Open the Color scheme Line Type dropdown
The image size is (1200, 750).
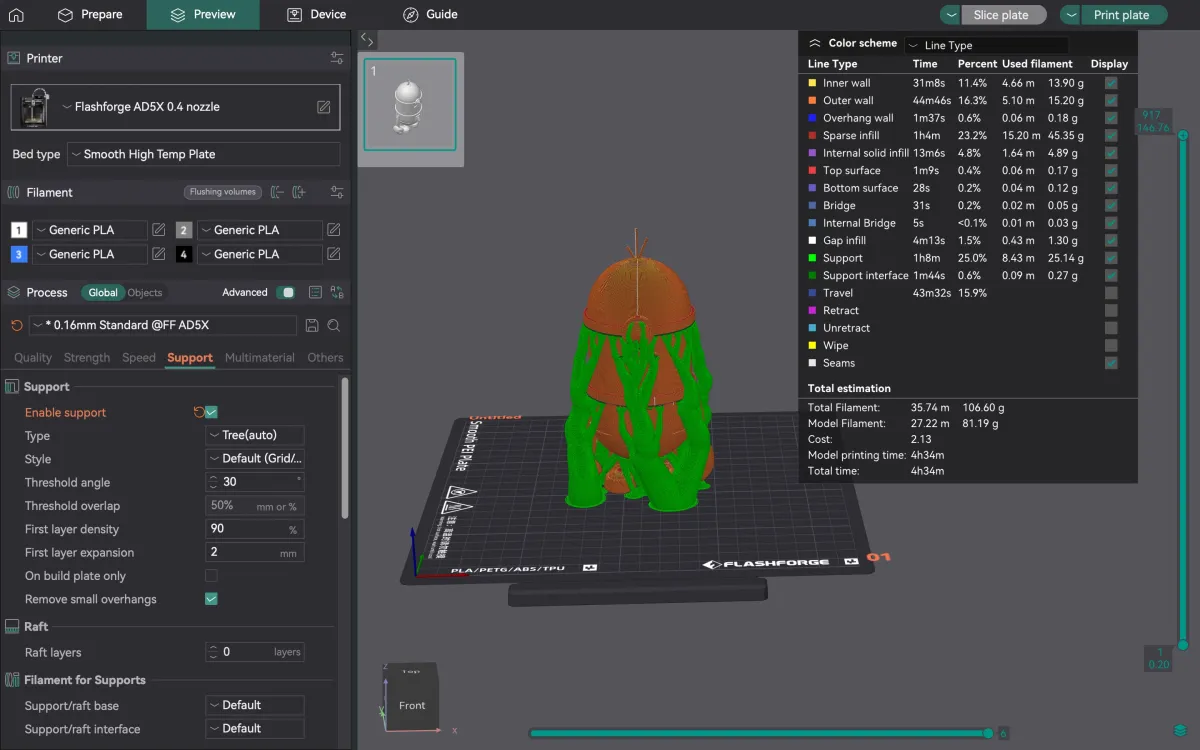pos(986,45)
